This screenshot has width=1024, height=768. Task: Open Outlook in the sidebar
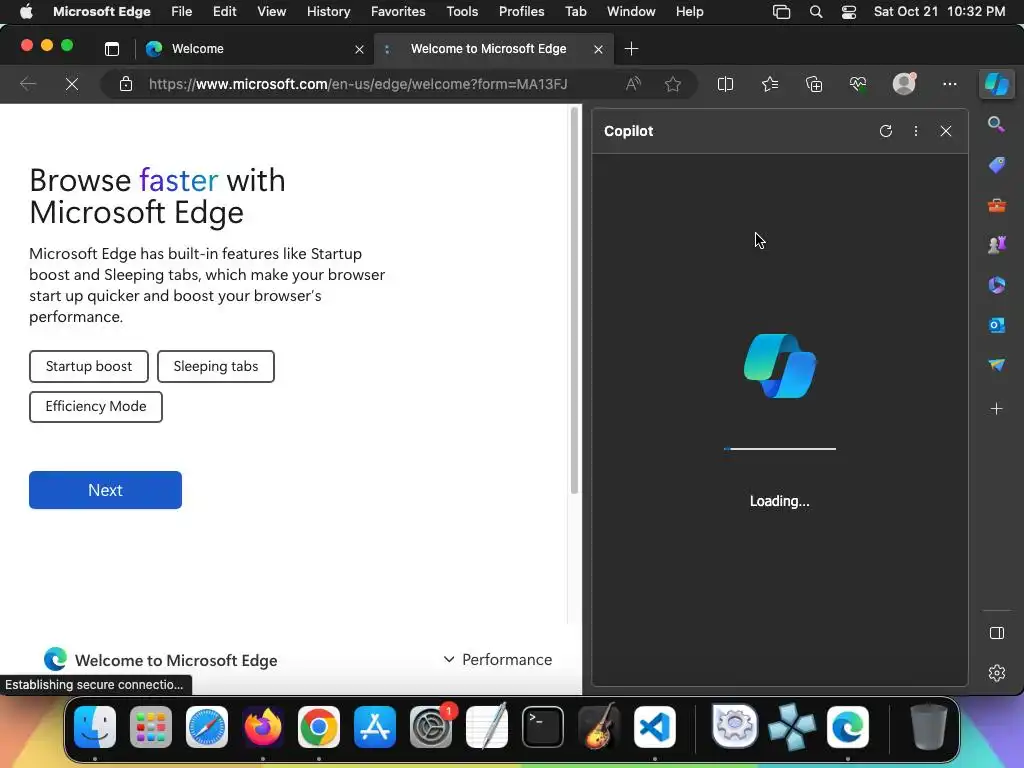coord(997,325)
